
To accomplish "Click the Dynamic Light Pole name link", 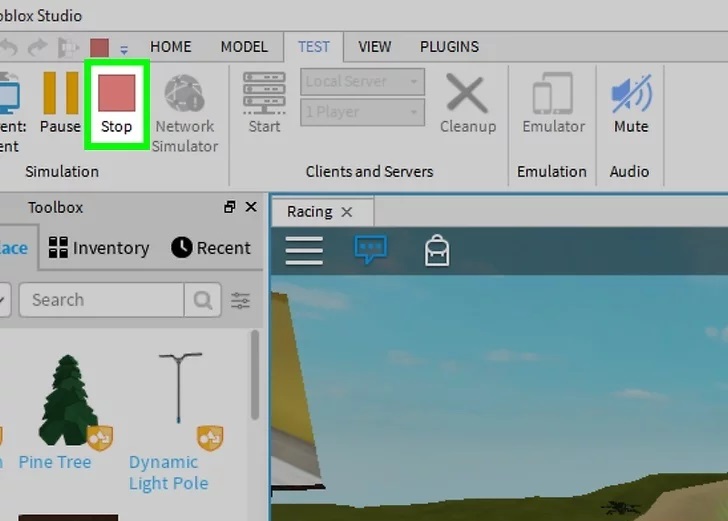I will [x=169, y=473].
